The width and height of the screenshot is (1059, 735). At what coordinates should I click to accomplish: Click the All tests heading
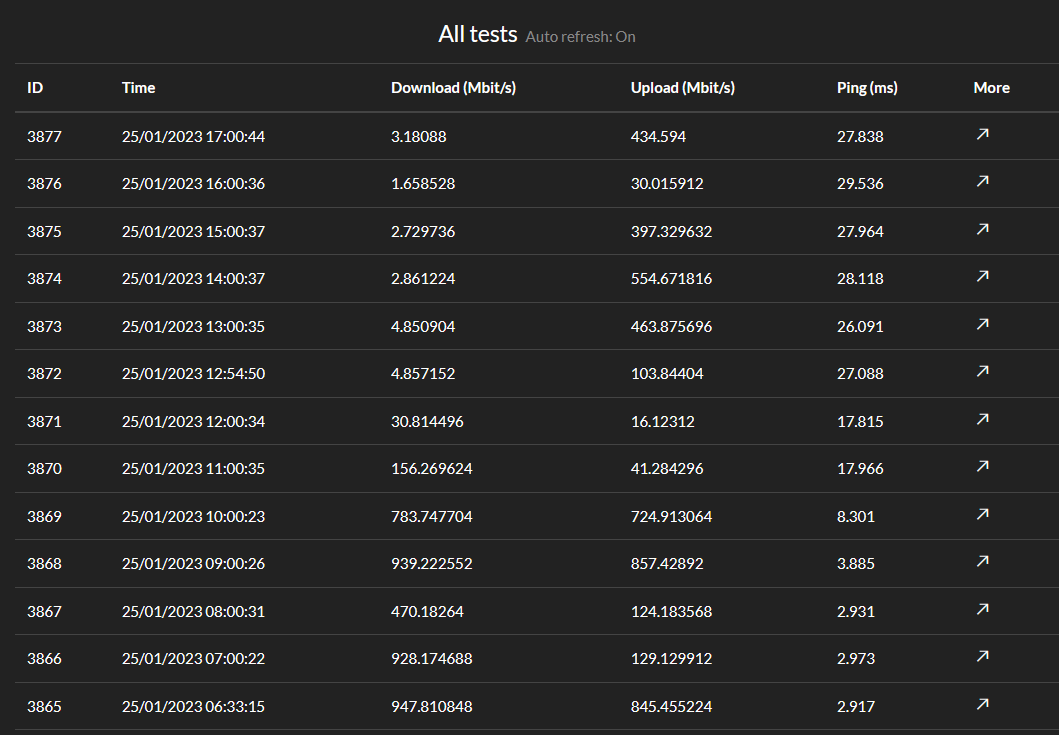pos(477,34)
